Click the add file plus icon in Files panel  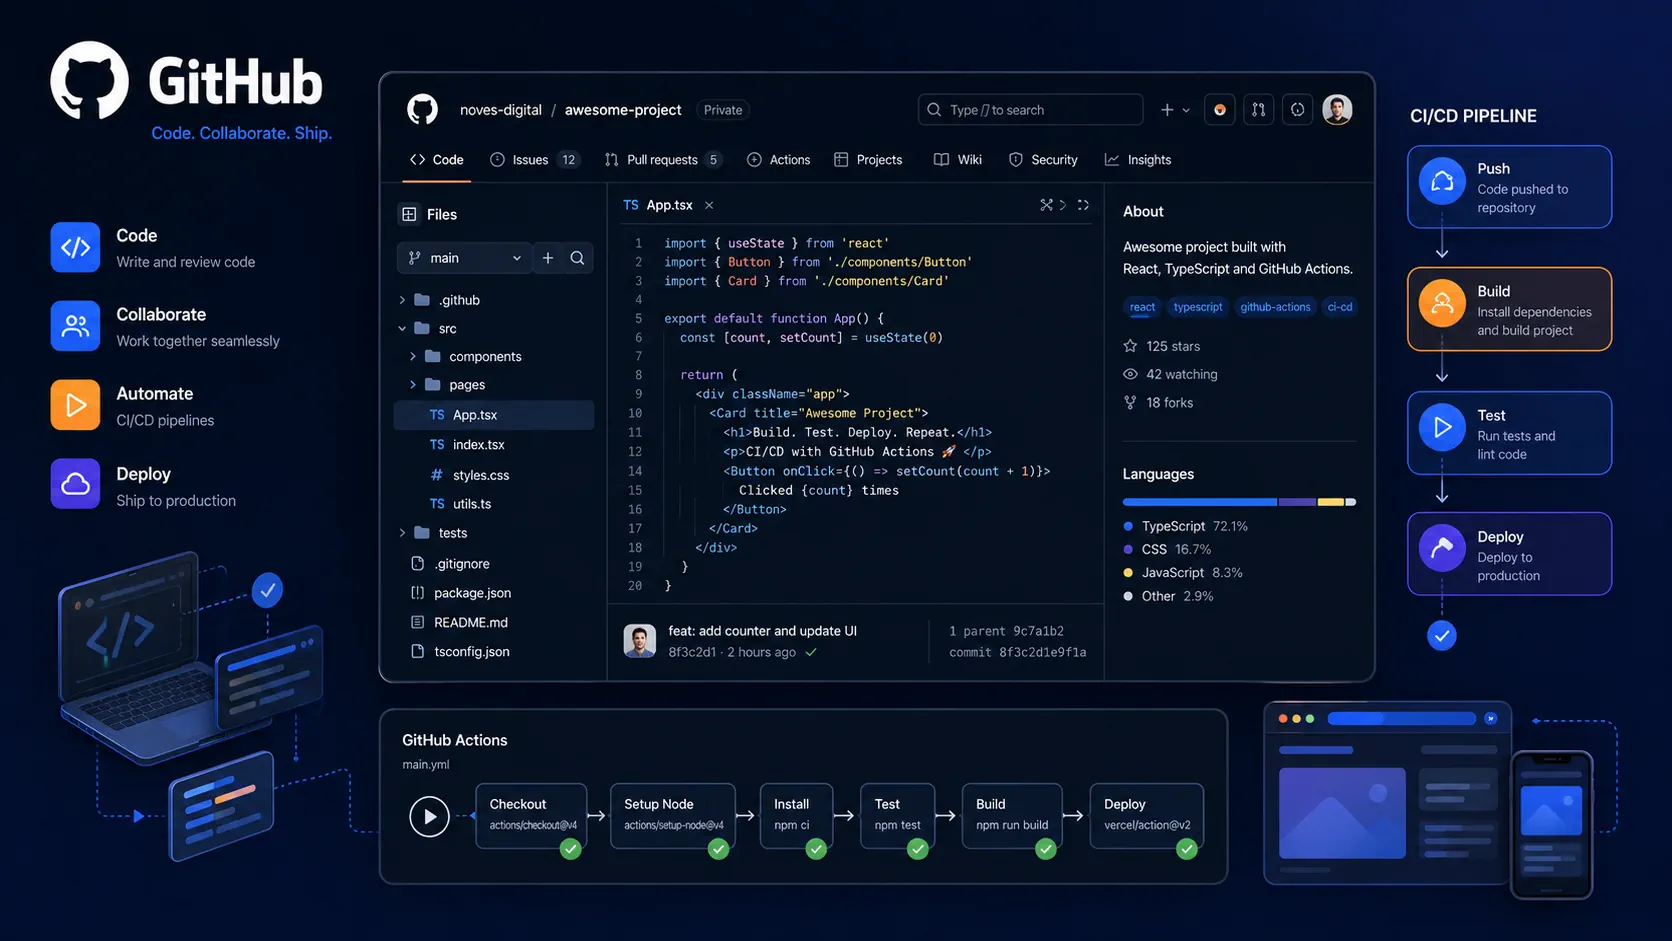click(x=548, y=257)
